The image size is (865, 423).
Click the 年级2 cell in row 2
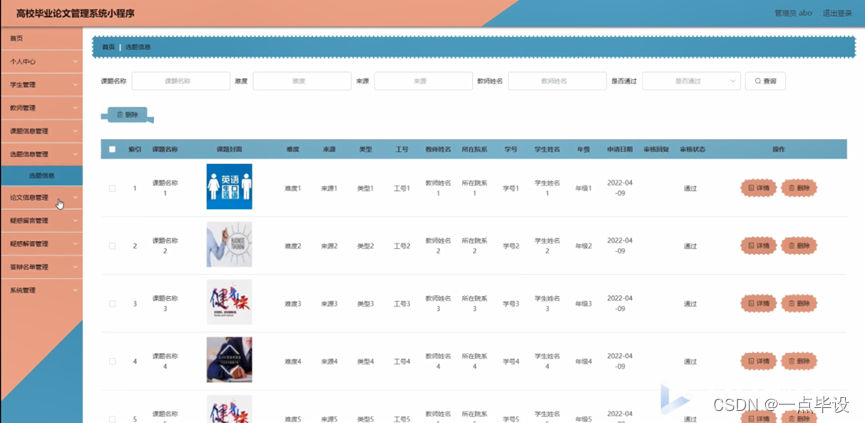pos(584,247)
